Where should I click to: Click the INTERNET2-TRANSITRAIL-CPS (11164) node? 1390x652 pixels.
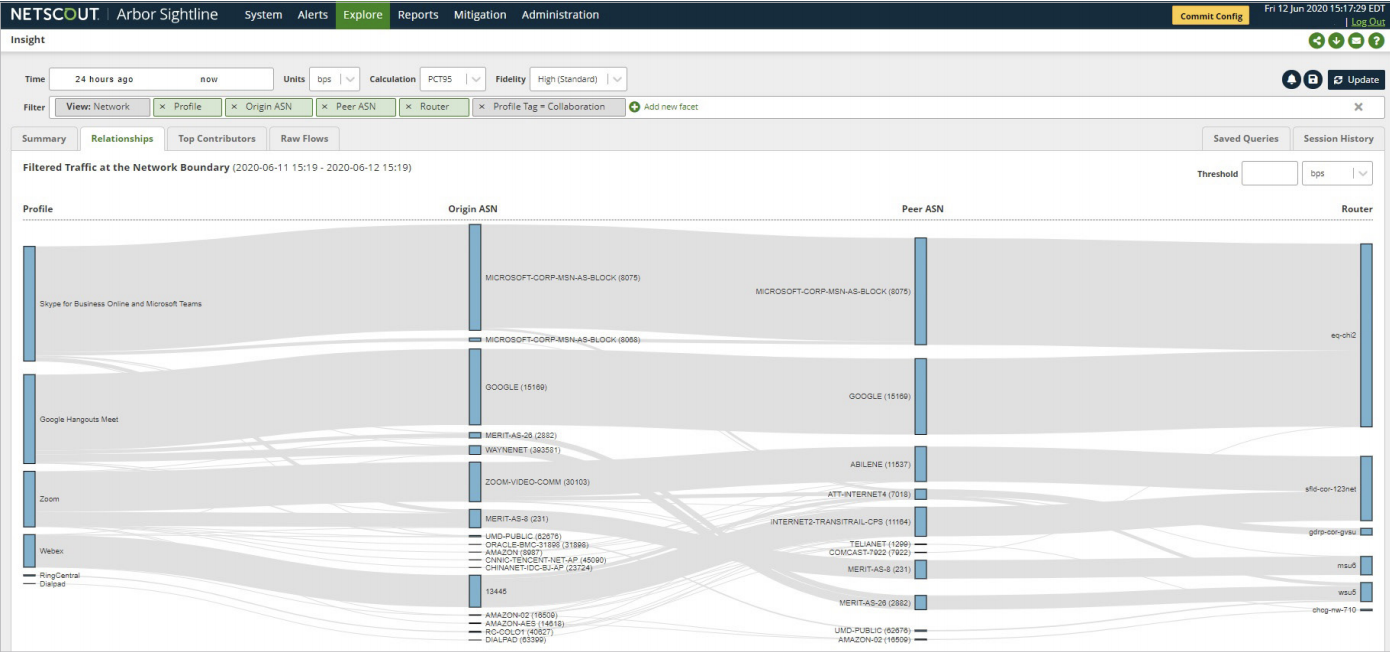coord(921,521)
